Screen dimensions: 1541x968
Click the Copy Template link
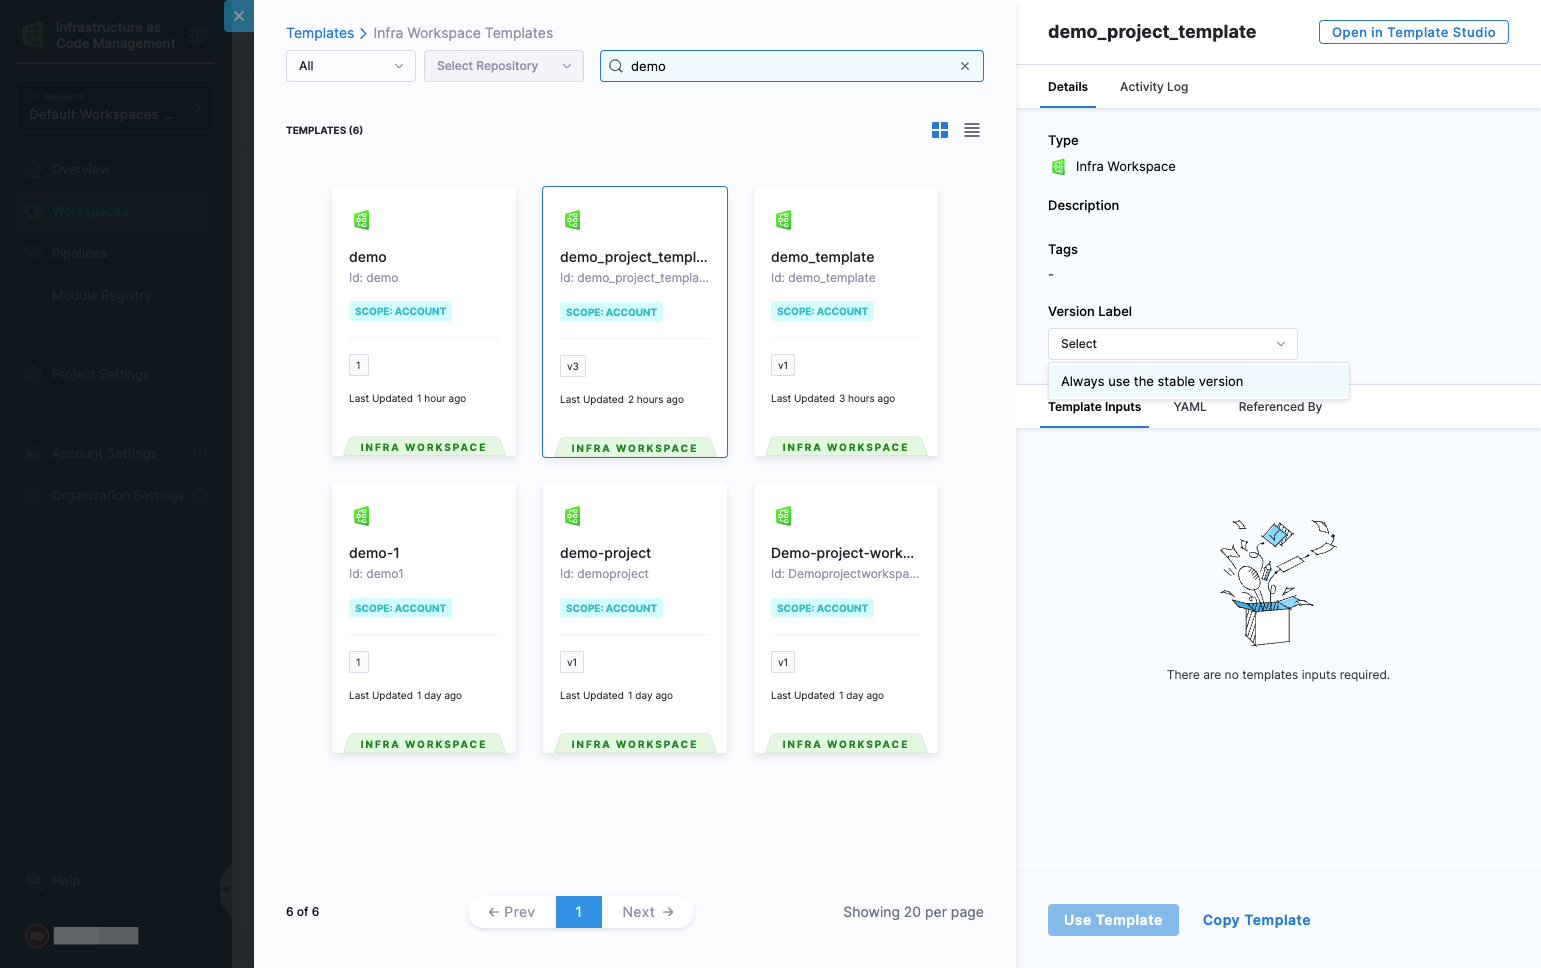[1256, 920]
